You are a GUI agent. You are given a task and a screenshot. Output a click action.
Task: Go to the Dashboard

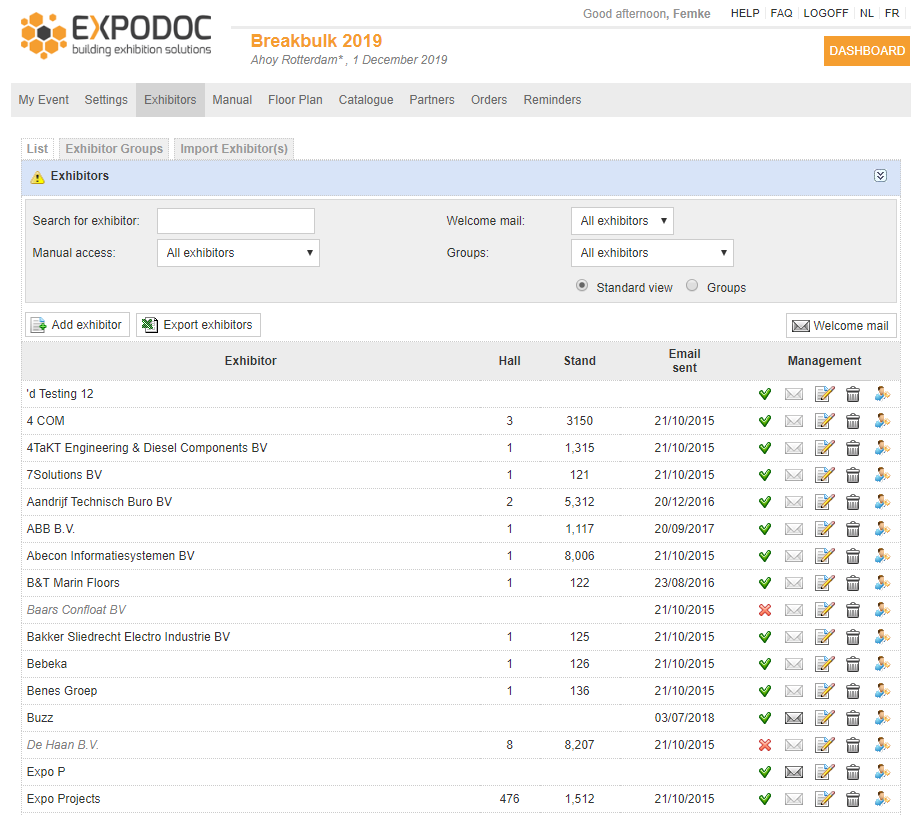click(x=866, y=51)
